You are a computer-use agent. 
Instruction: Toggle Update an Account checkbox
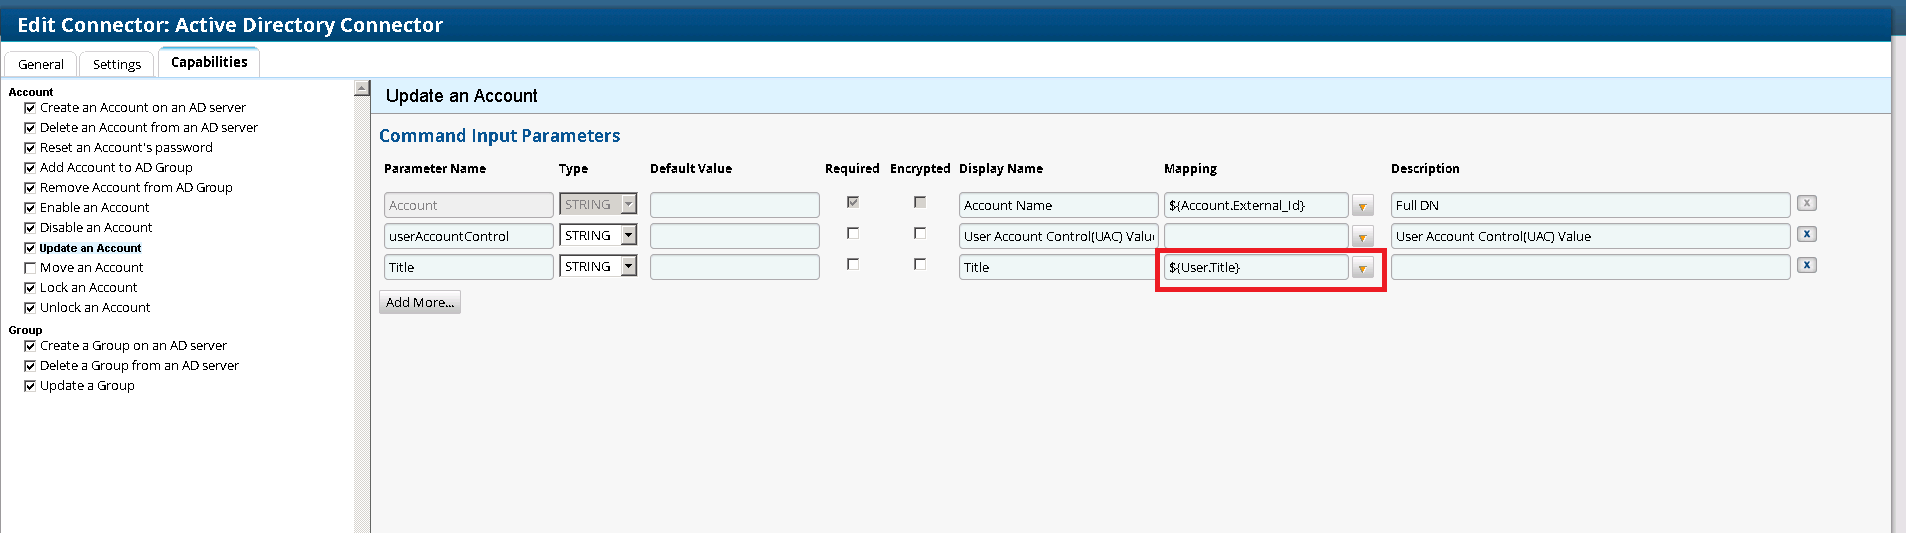click(x=30, y=248)
